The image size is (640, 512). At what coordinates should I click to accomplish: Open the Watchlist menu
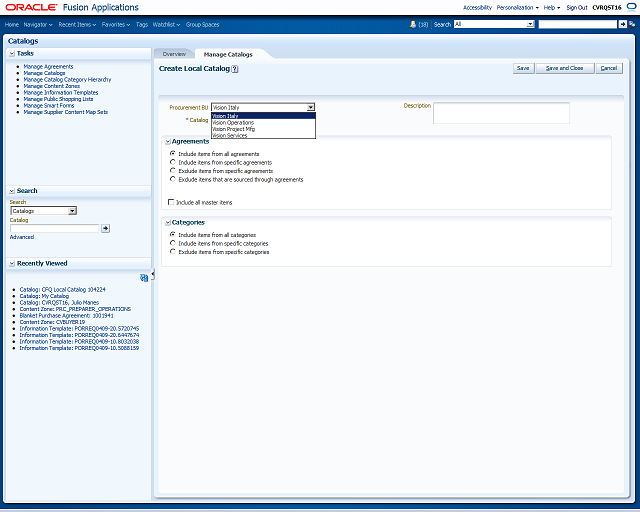click(x=166, y=24)
